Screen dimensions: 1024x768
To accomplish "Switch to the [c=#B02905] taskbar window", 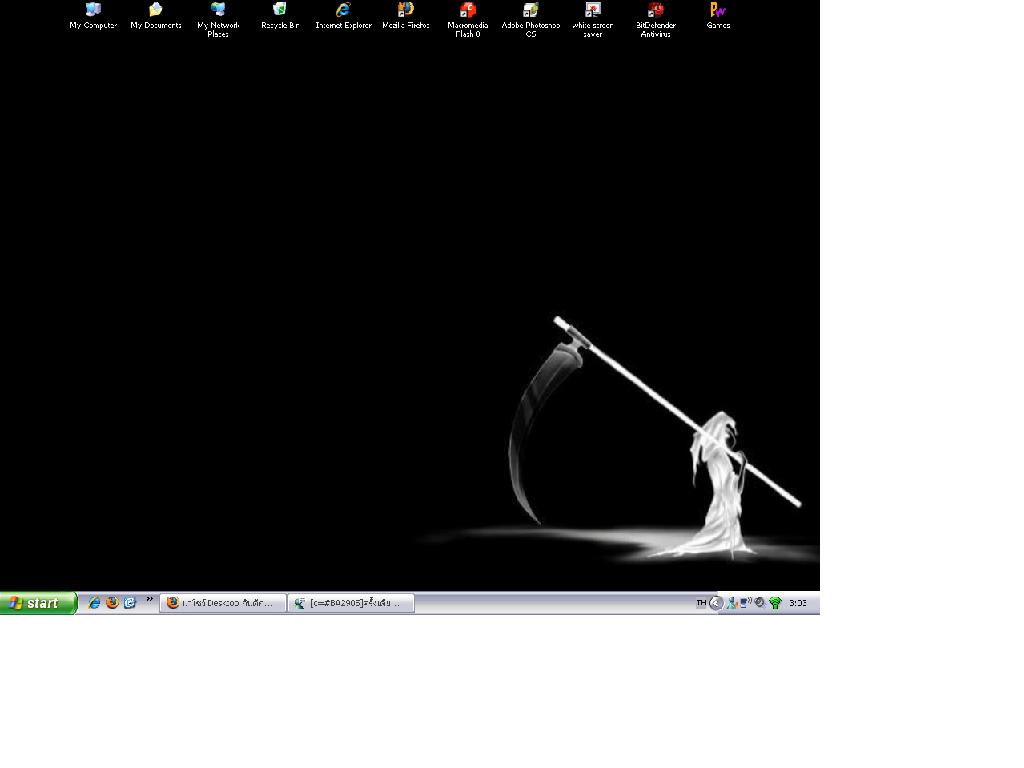I will [351, 603].
